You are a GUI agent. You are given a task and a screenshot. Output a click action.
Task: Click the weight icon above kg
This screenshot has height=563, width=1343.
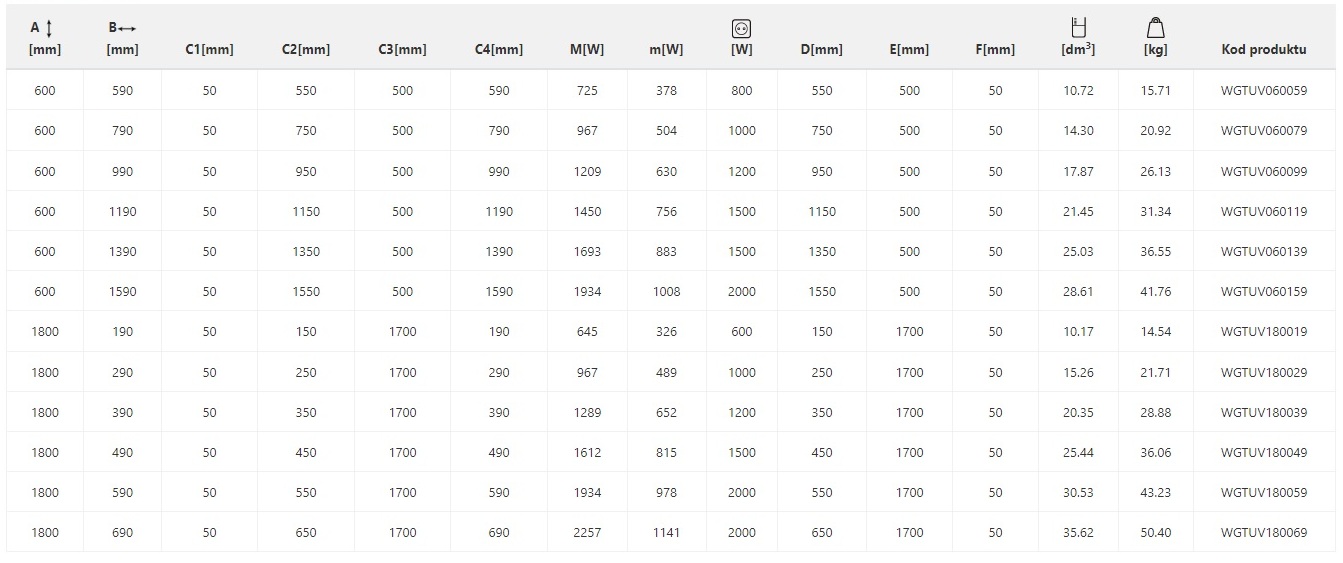click(x=1155, y=28)
